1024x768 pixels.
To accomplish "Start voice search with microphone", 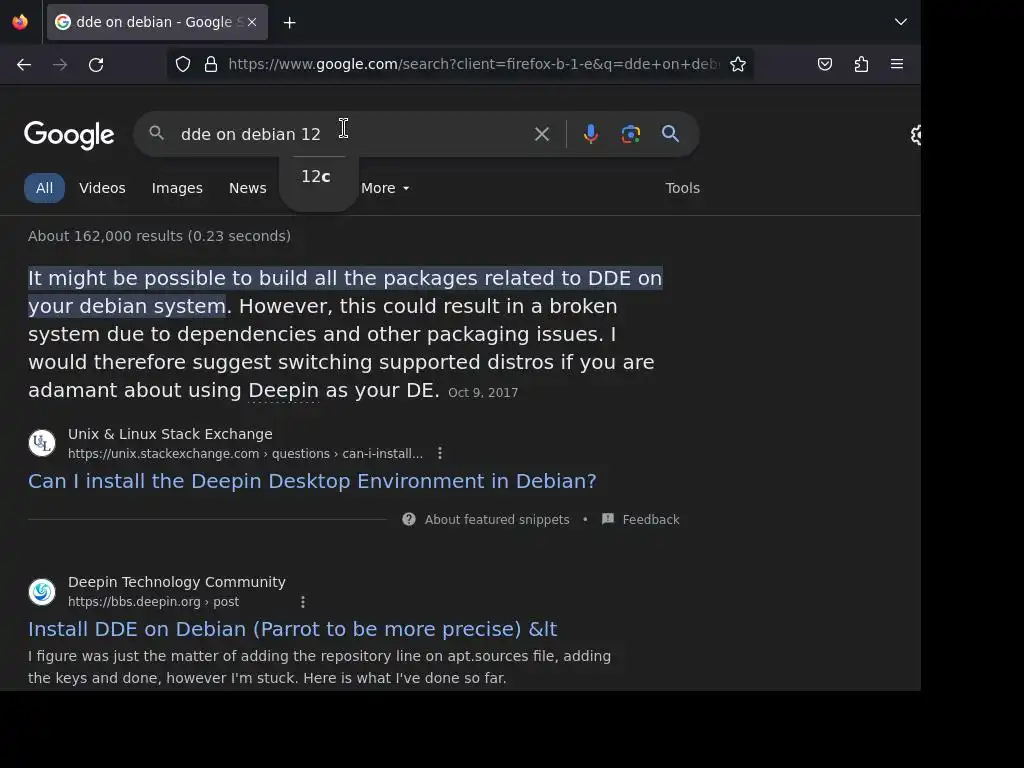I will click(x=590, y=134).
